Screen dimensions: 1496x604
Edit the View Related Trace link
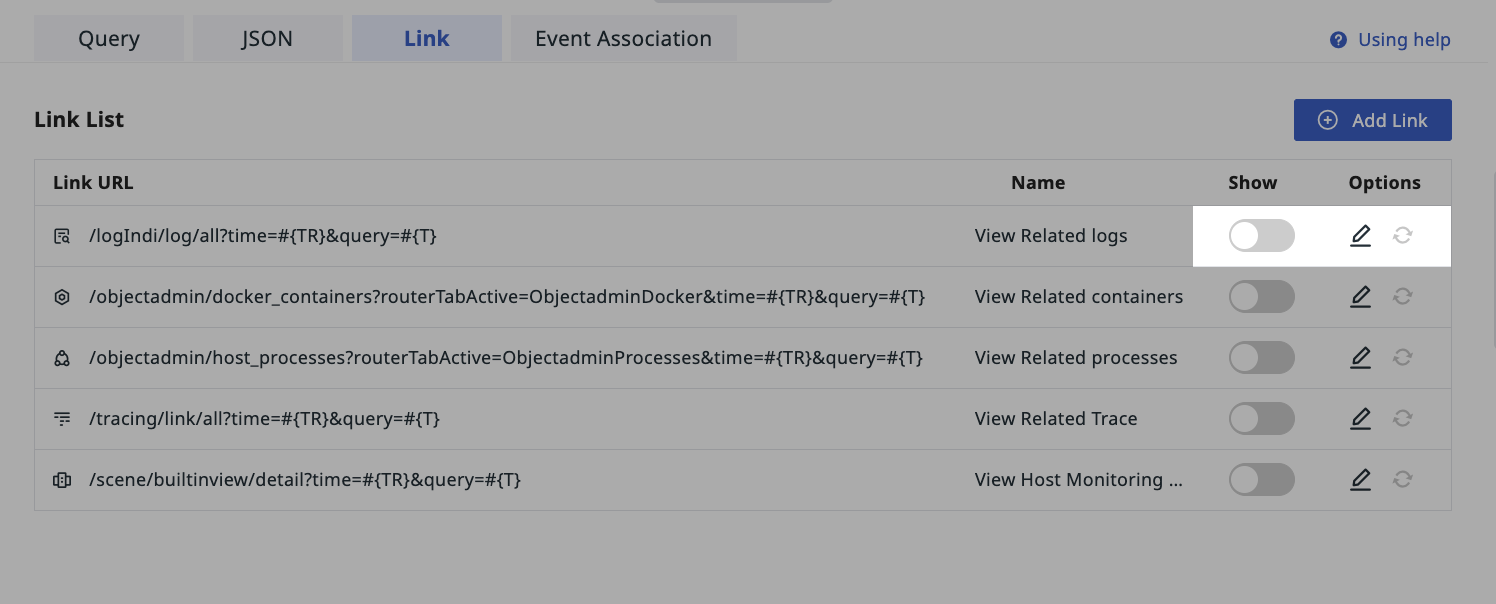[x=1360, y=419]
